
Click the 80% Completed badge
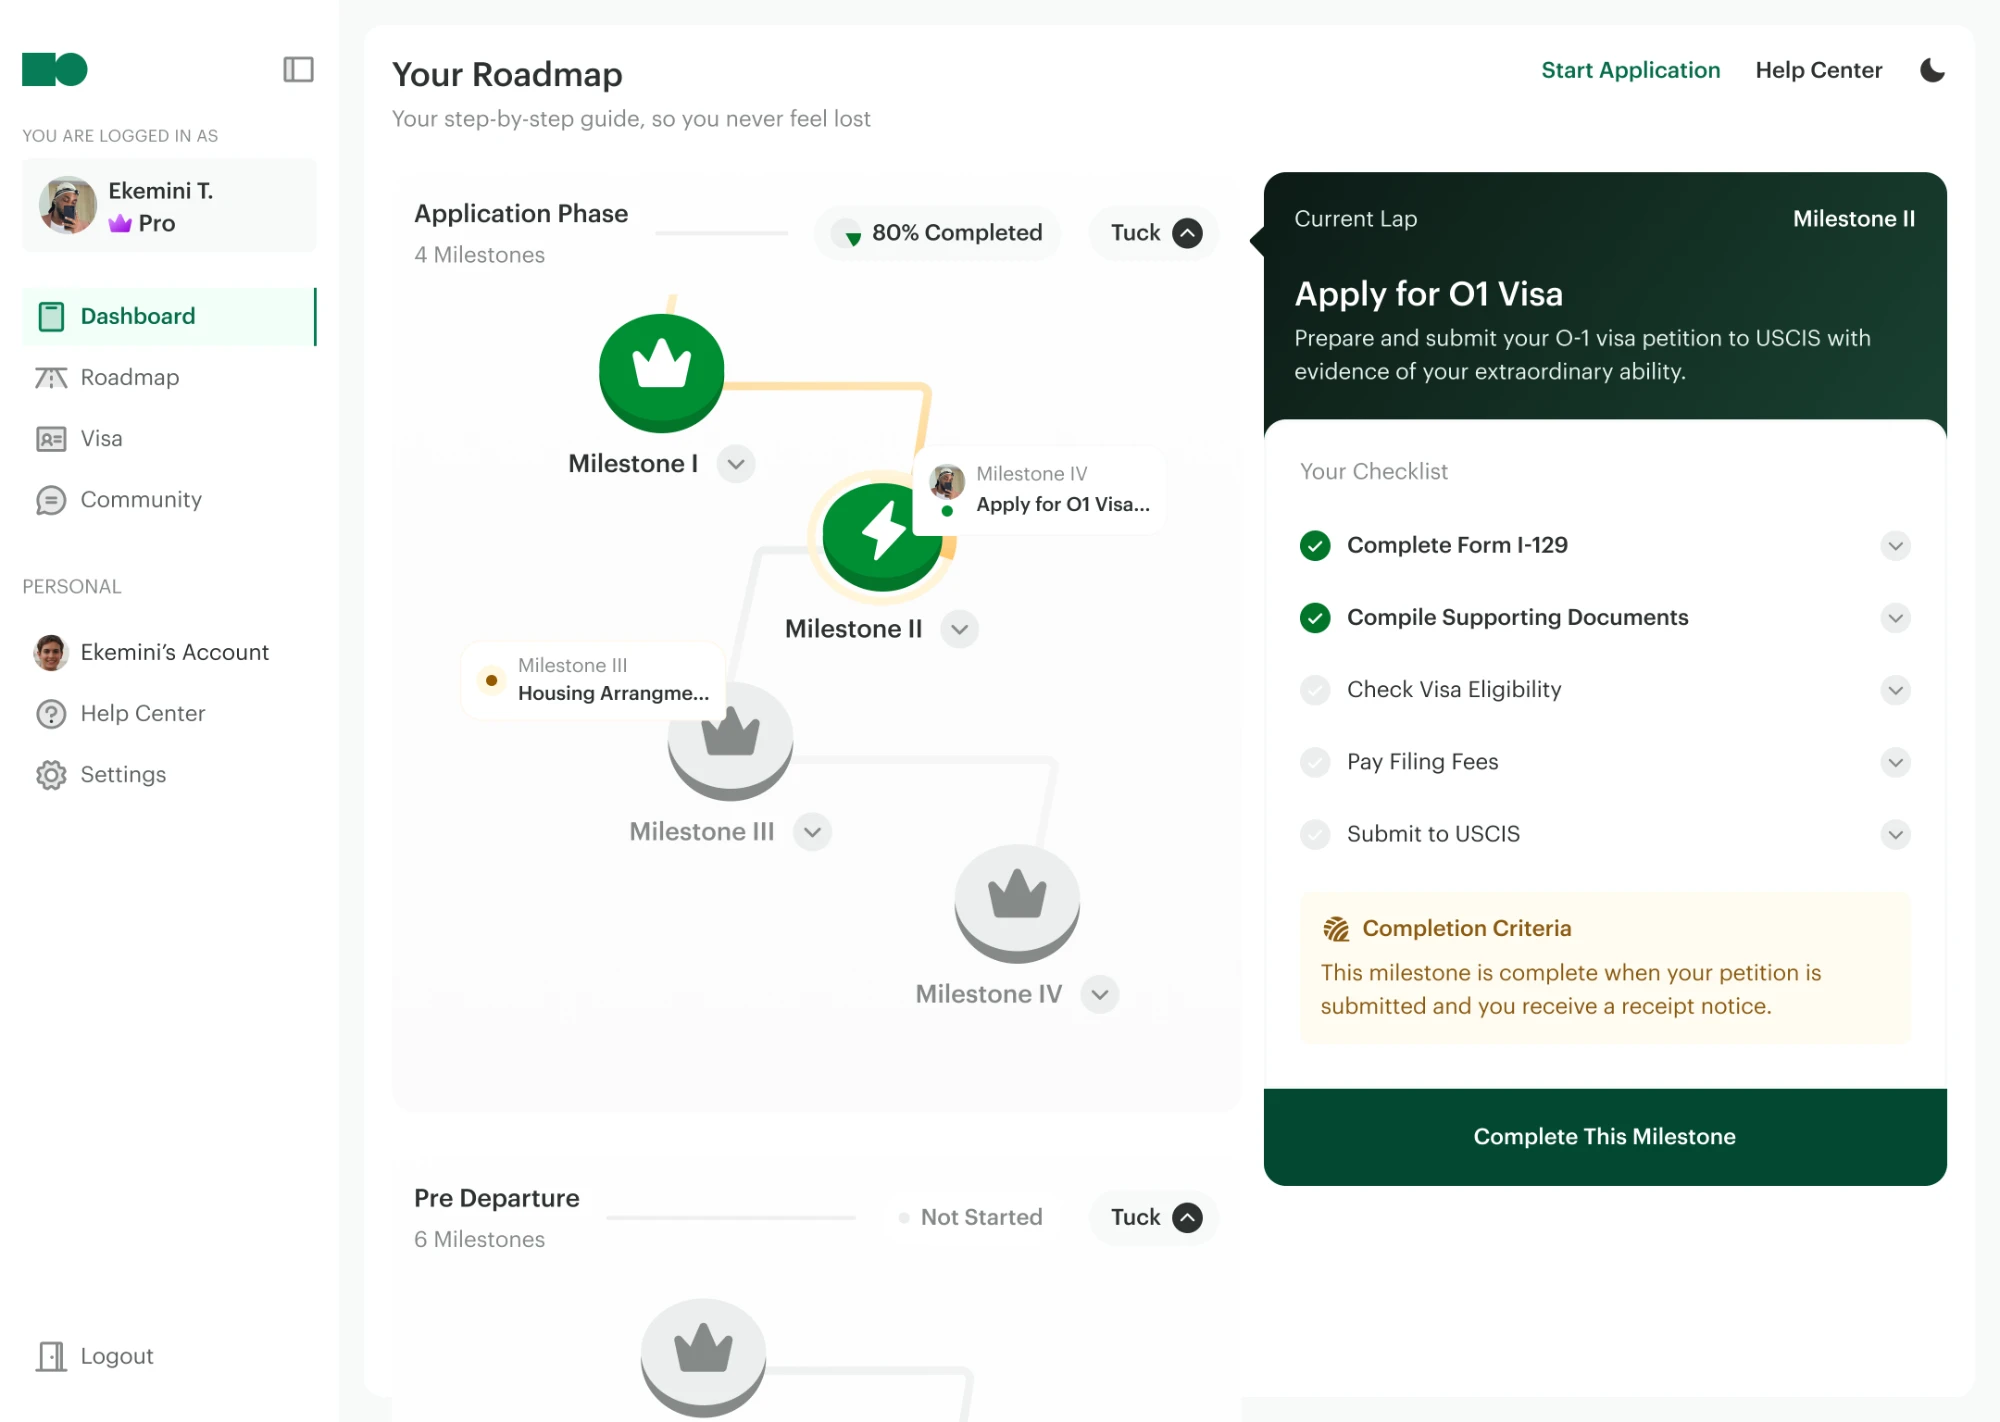[938, 233]
